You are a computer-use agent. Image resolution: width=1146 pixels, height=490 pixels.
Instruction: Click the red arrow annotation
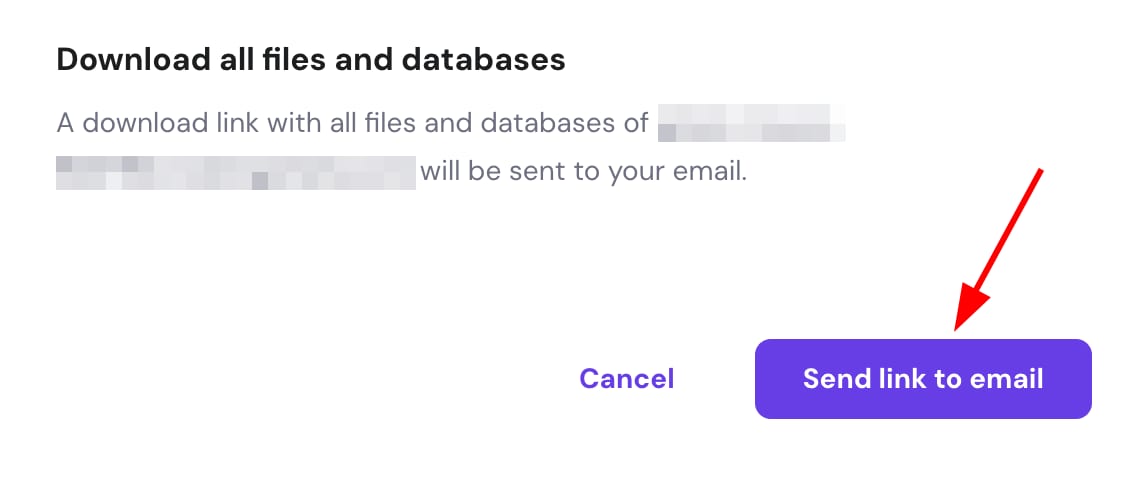click(1000, 250)
